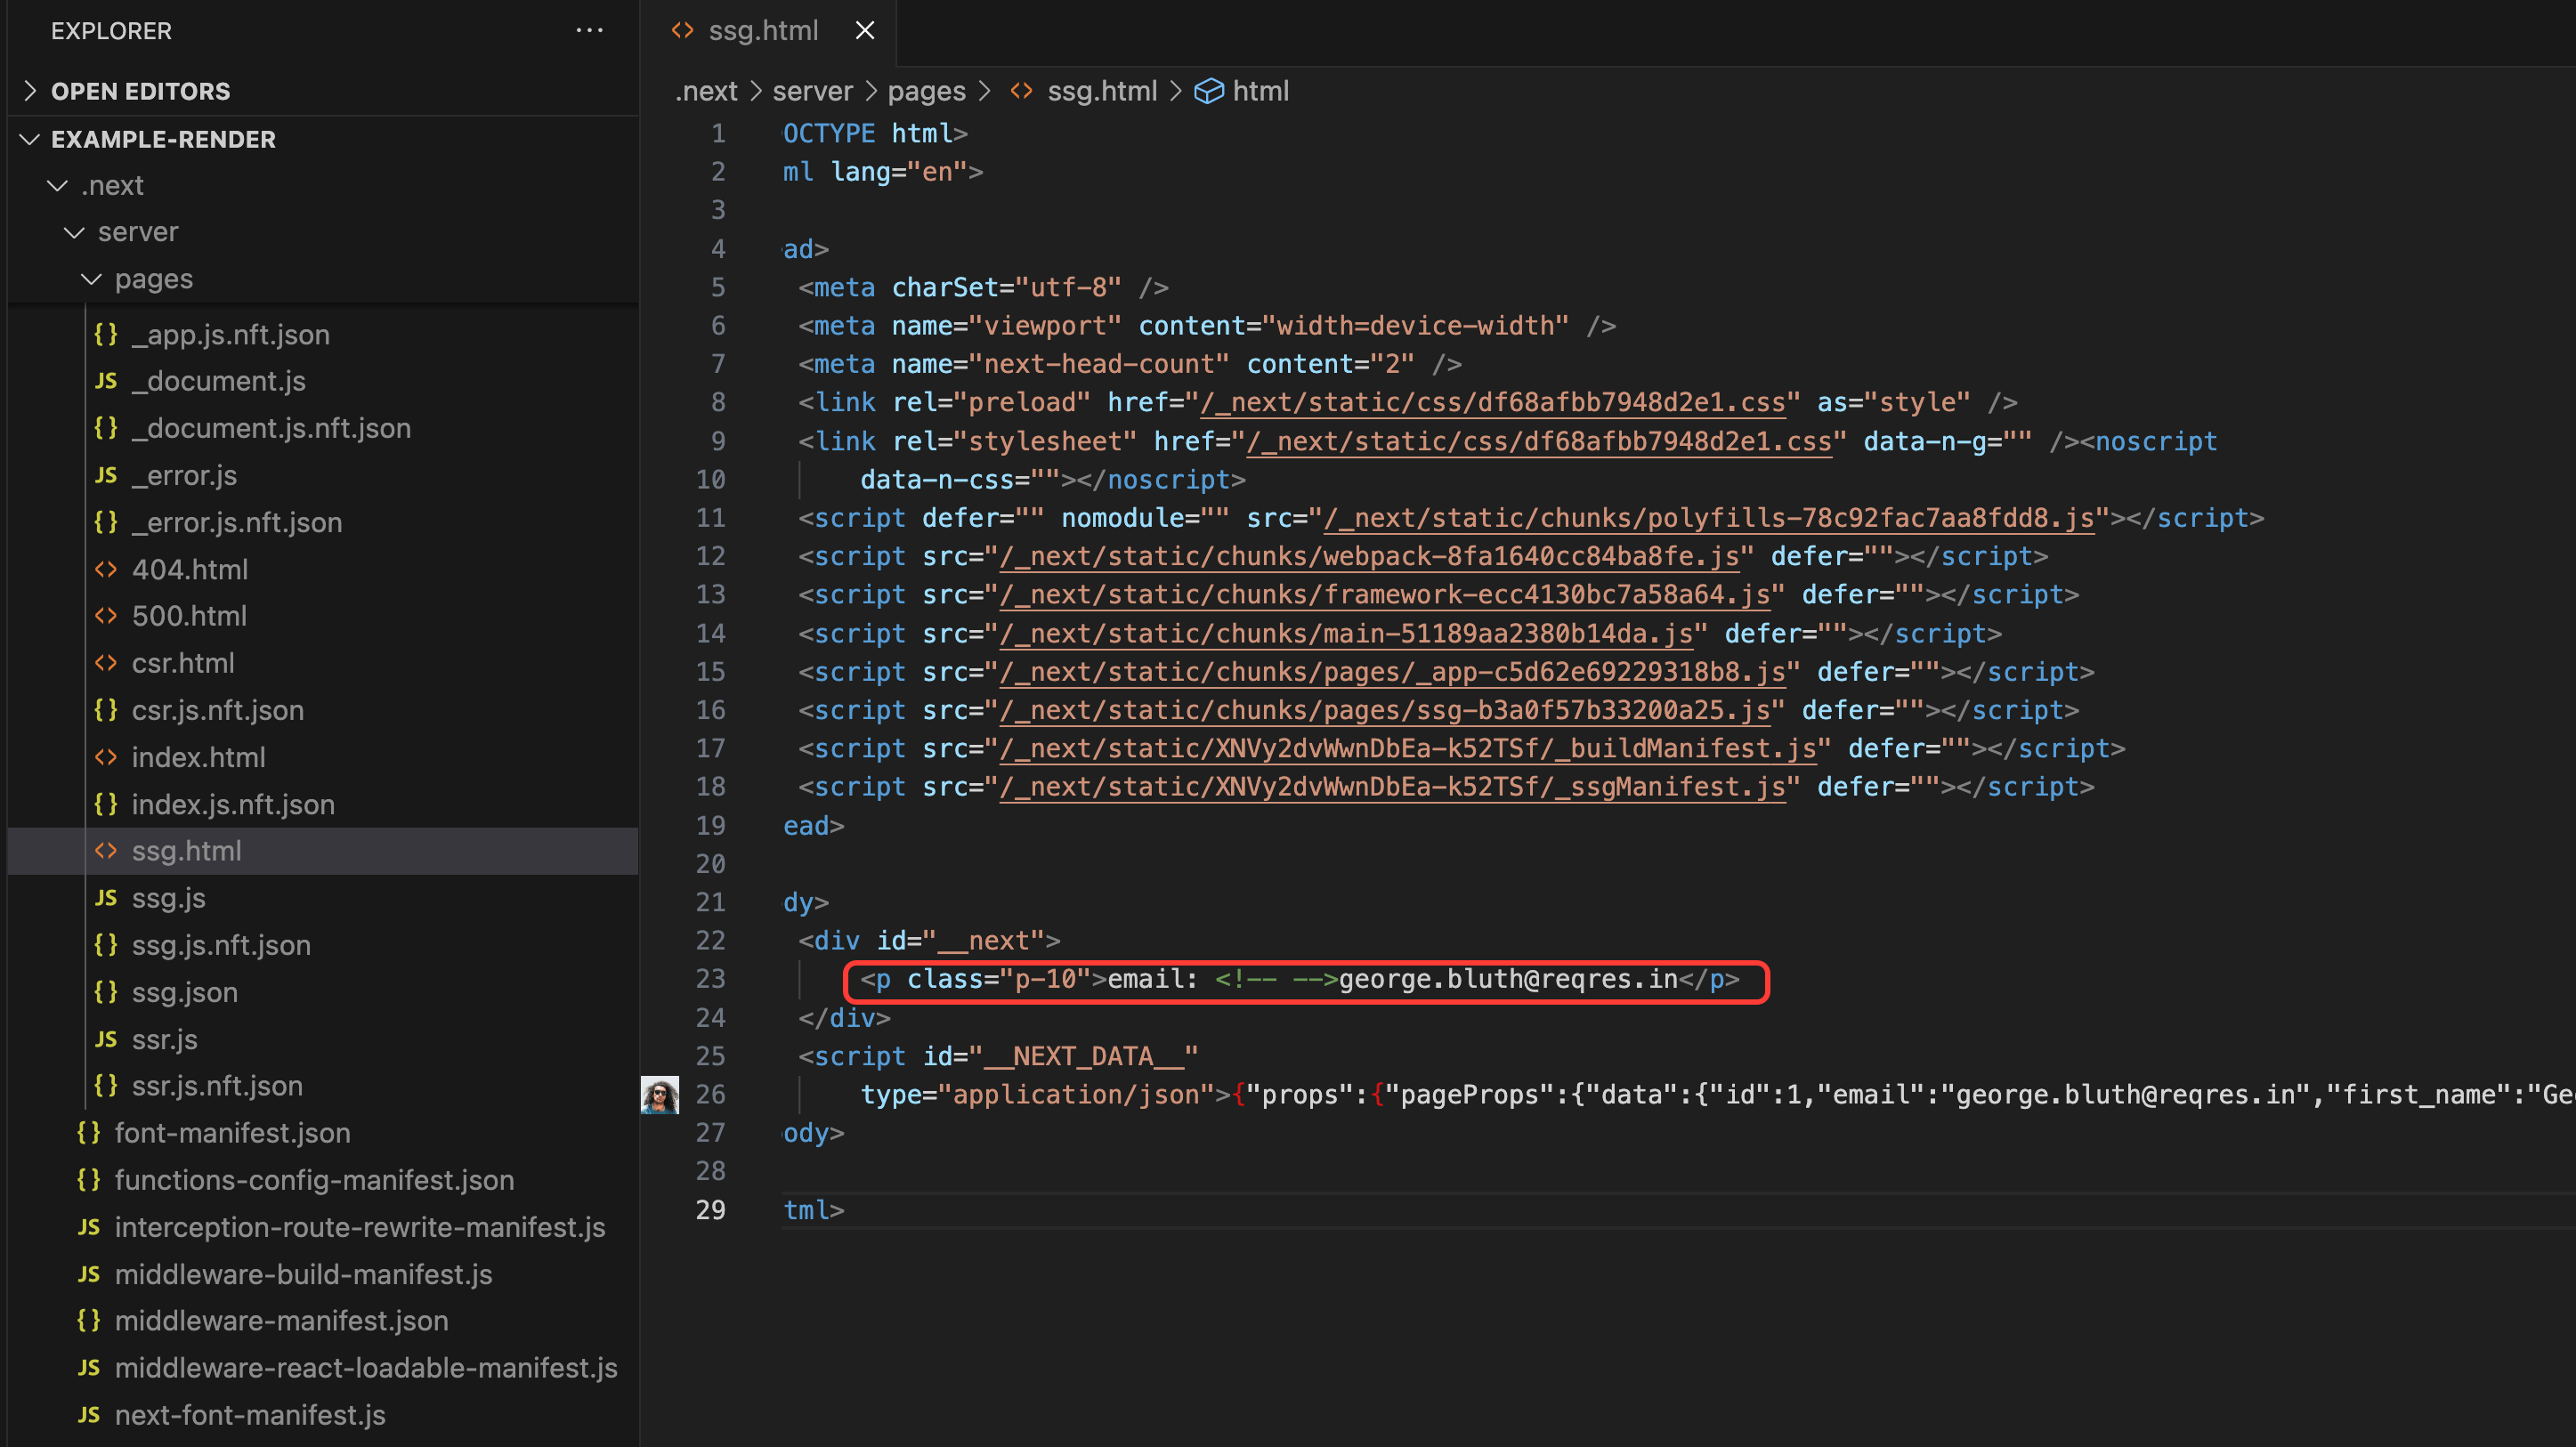Screen dimensions: 2576x1447
Task: Click the html symbol icon in breadcrumb
Action: click(1209, 91)
